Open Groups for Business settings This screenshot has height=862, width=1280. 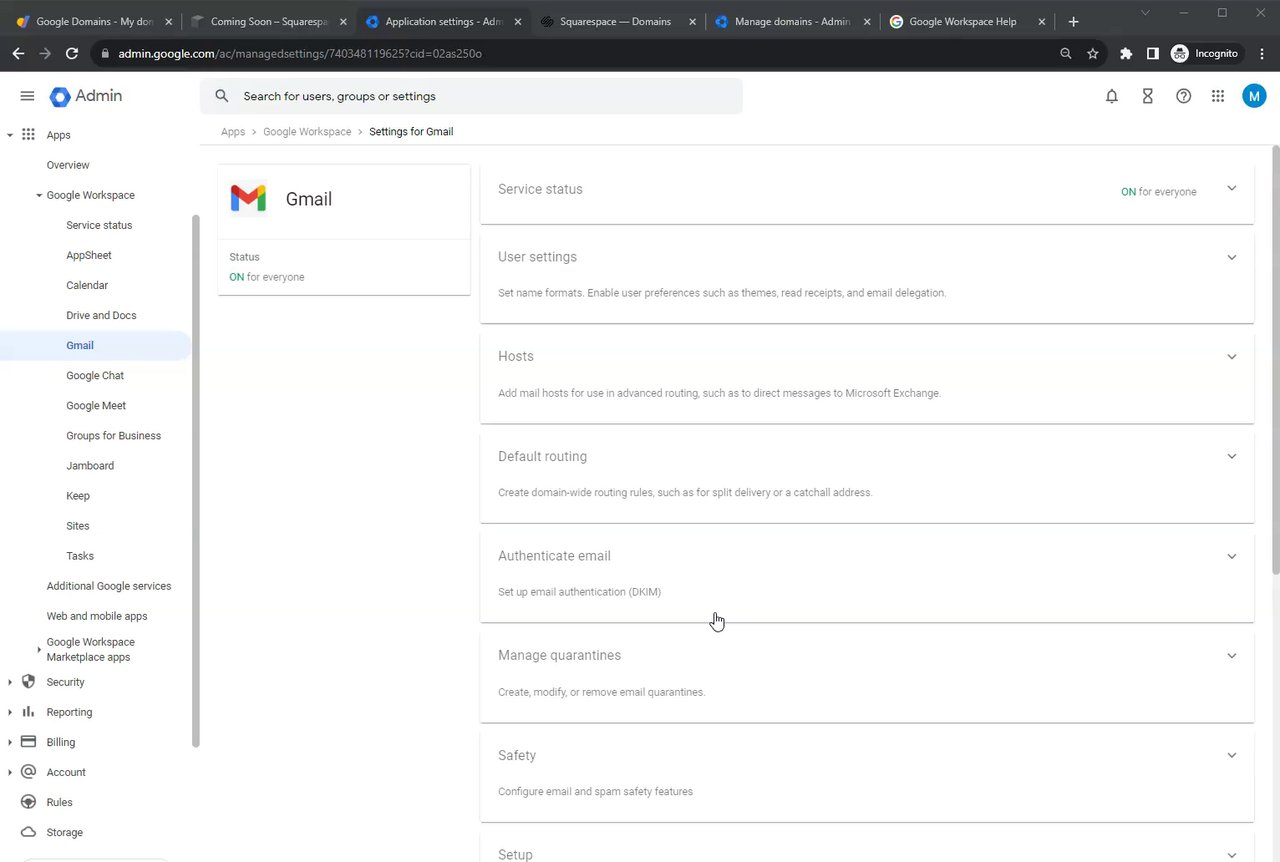(x=113, y=435)
